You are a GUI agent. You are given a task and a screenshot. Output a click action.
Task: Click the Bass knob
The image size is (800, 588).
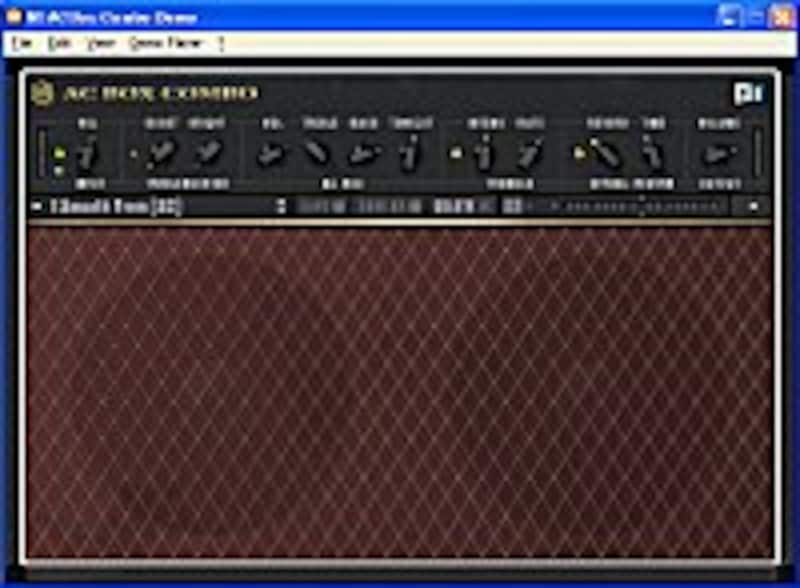pyautogui.click(x=363, y=154)
